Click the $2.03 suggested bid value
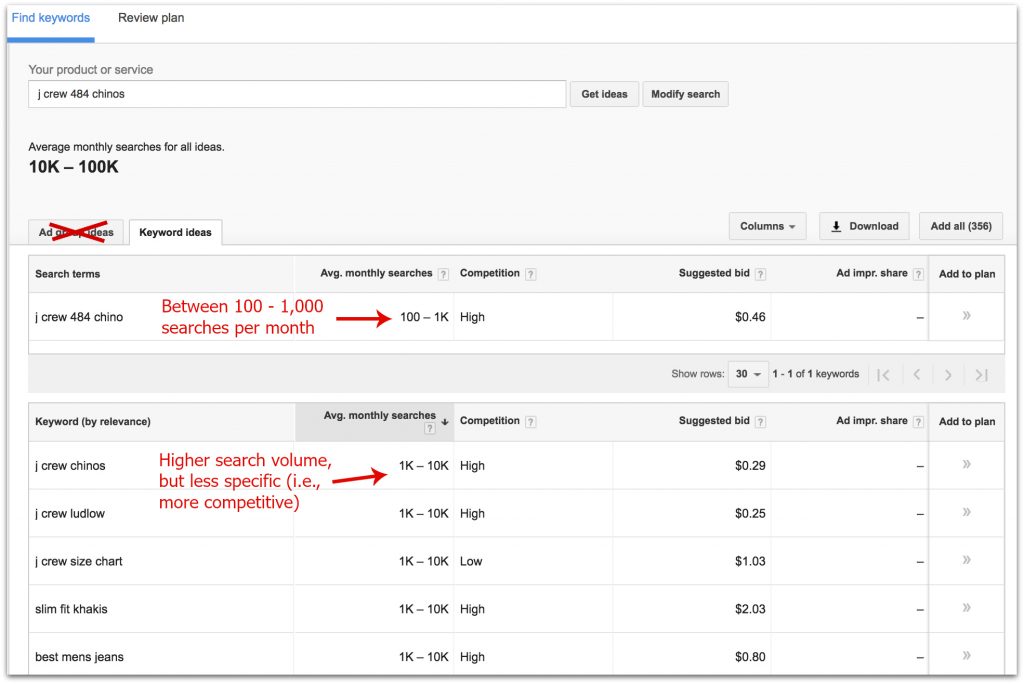1024x684 pixels. [750, 609]
